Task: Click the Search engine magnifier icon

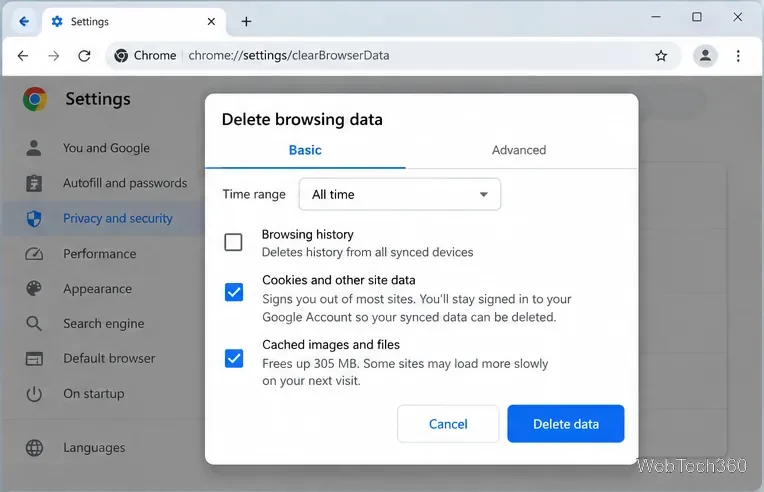Action: coord(34,323)
